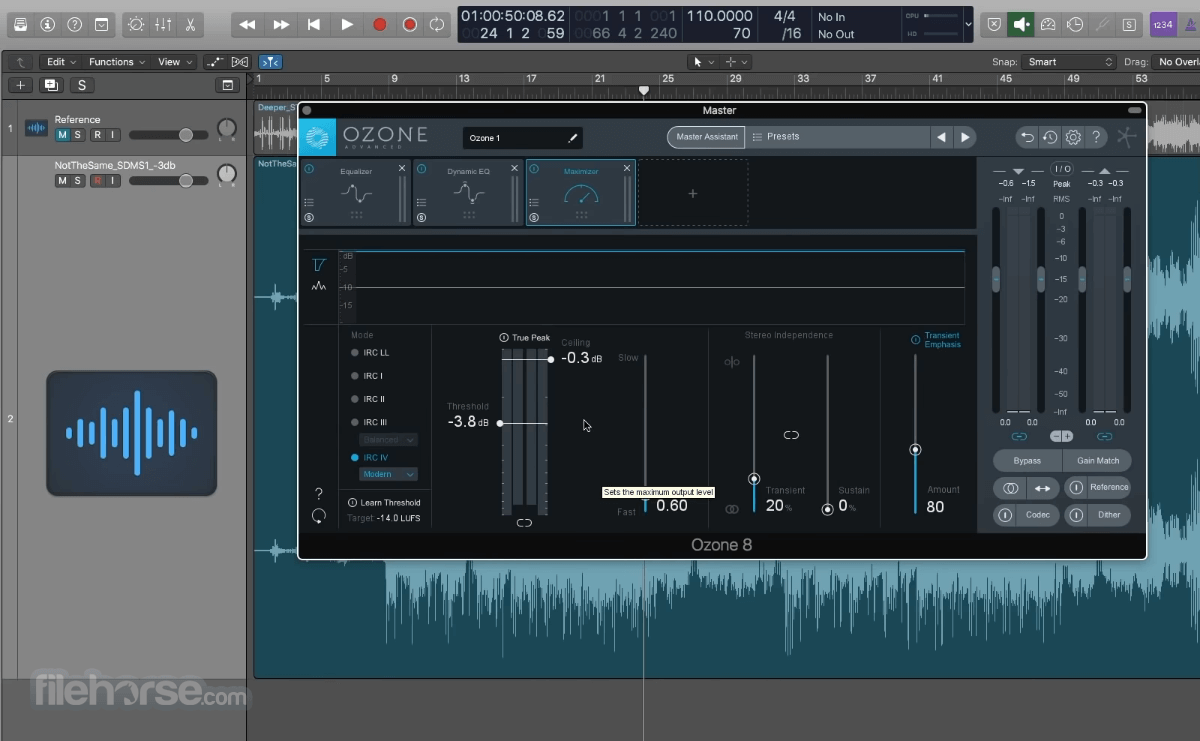Record-enable the NotTheSame_SDMS1_-3db track
The image size is (1200, 741).
97,181
